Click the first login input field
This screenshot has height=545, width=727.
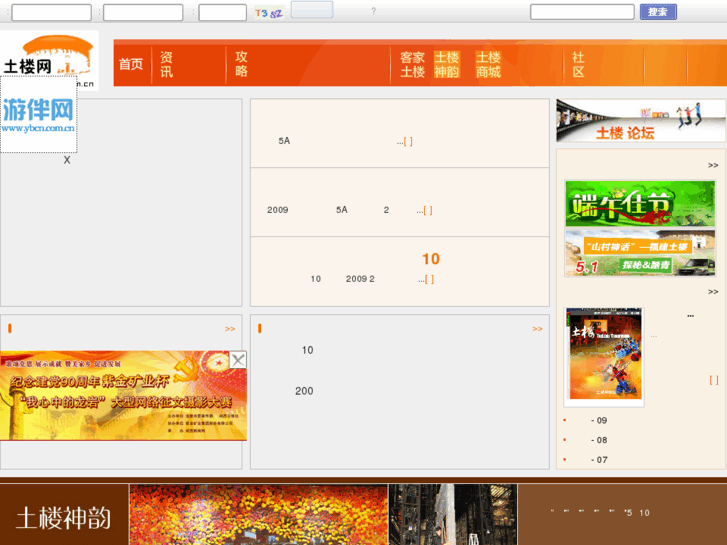pos(51,13)
